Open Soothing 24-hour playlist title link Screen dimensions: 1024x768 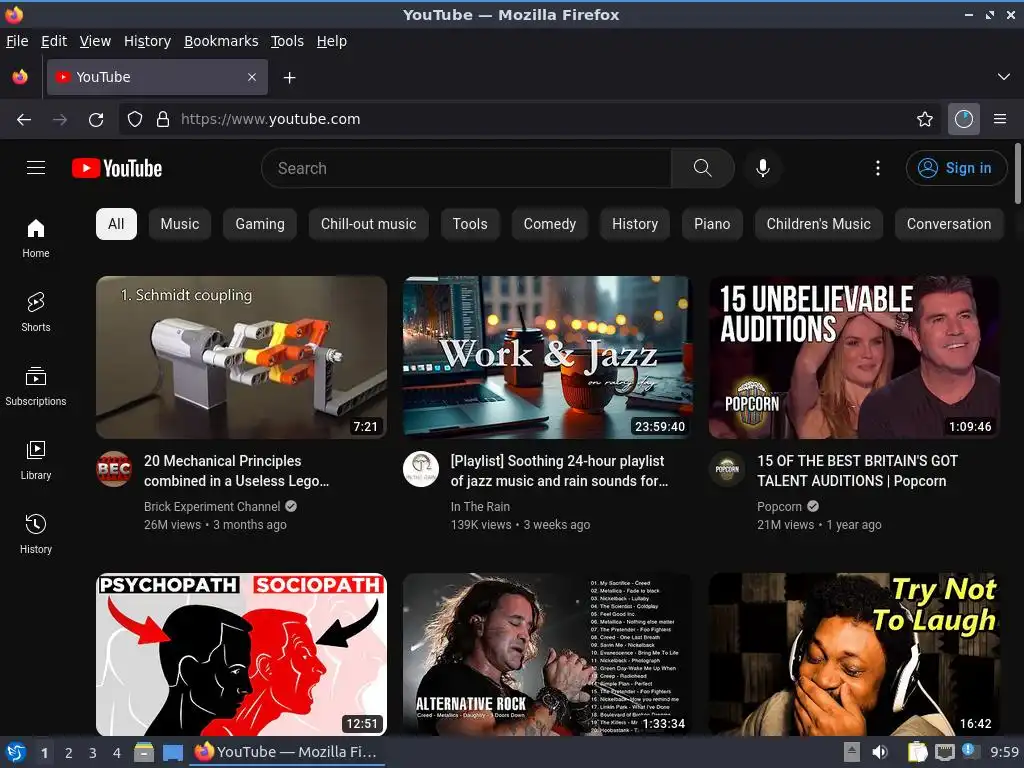[559, 471]
